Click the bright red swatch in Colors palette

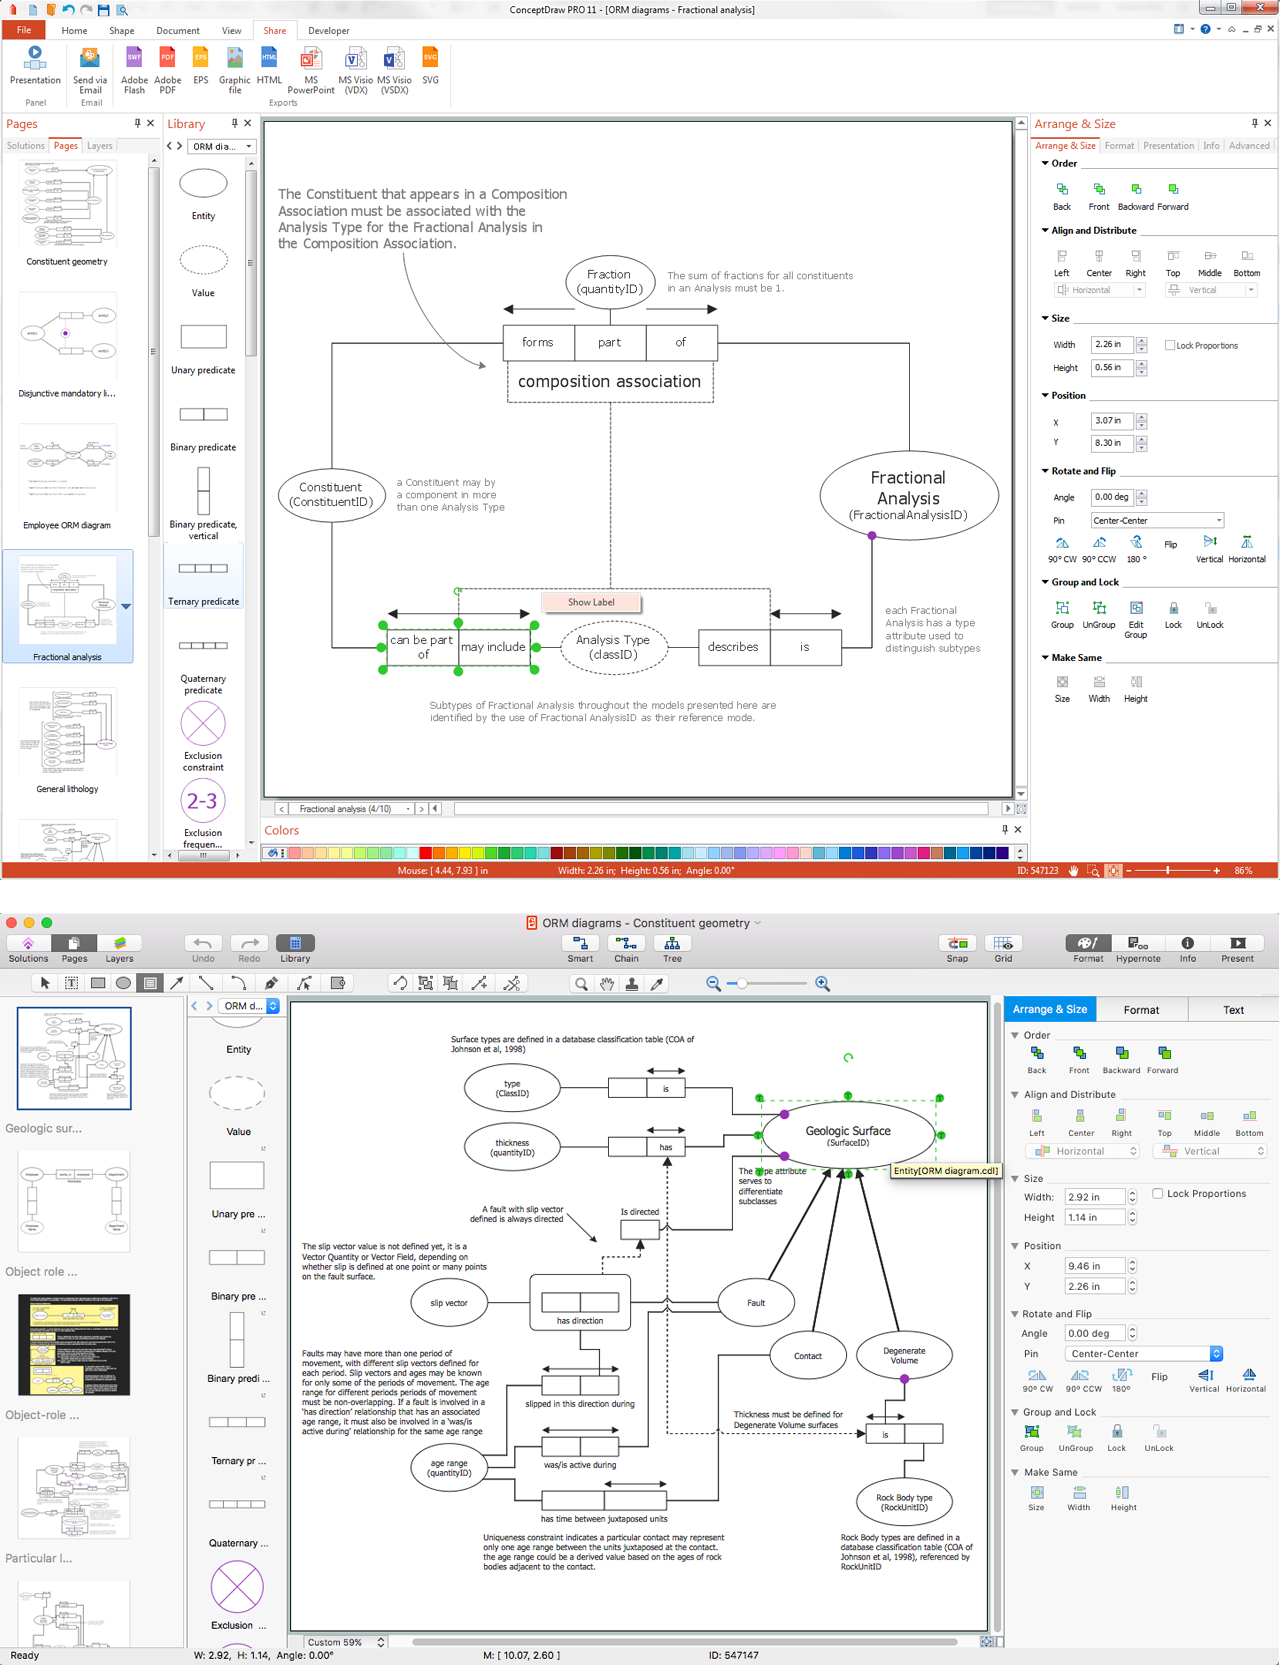[x=425, y=853]
